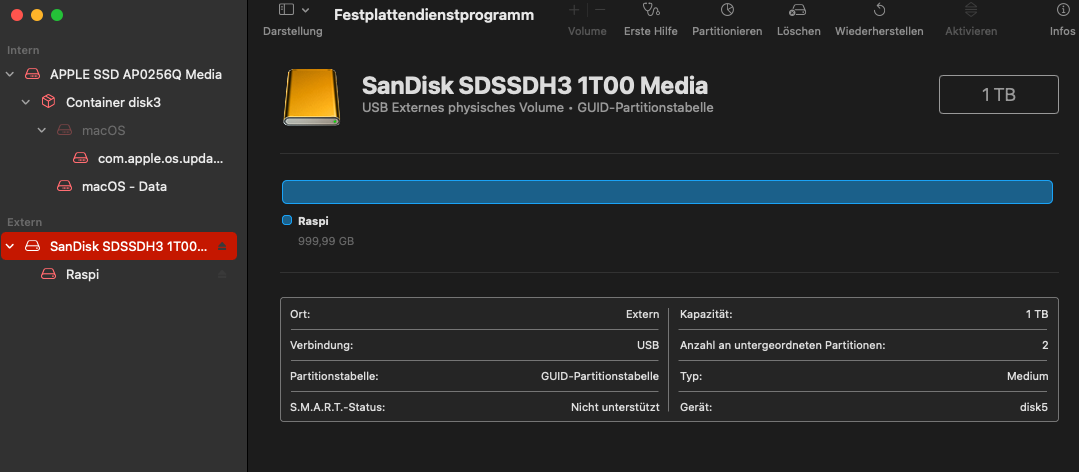Select the Raspi volume in sidebar
Viewport: 1079px width, 472px height.
[x=82, y=274]
